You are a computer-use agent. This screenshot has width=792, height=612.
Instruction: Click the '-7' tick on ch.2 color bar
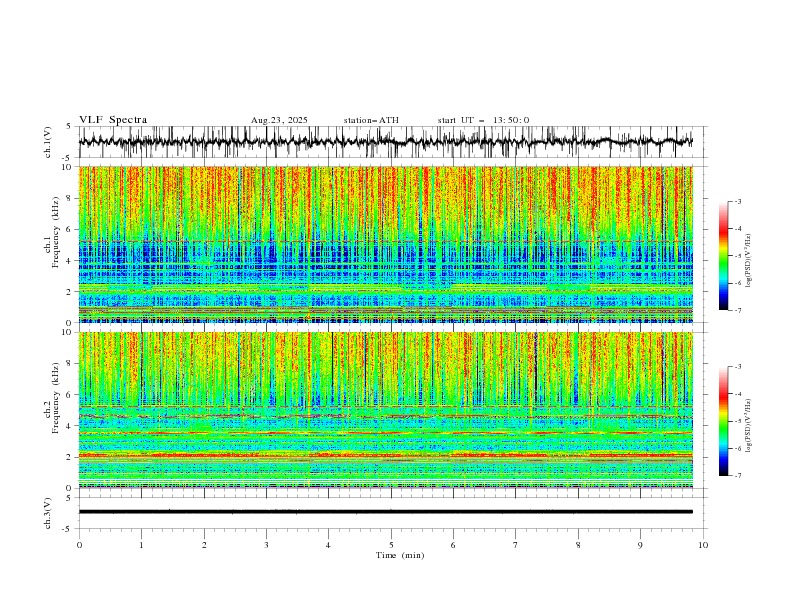tap(738, 476)
